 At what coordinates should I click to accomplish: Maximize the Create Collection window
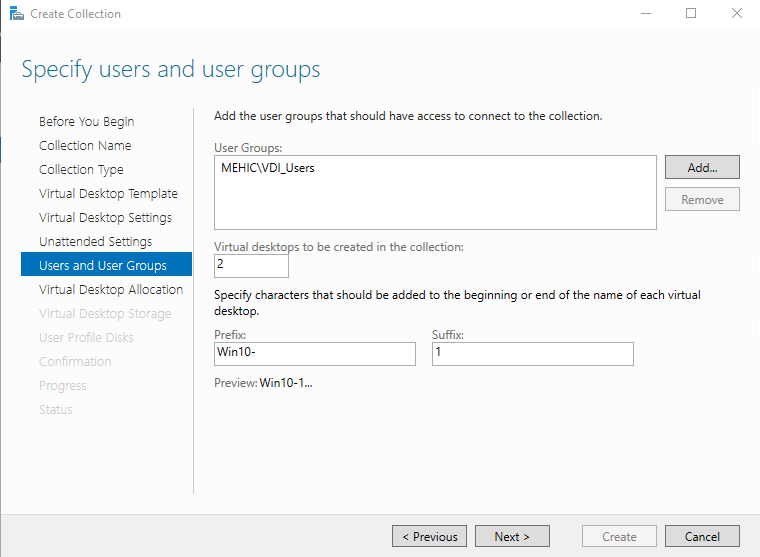point(691,14)
